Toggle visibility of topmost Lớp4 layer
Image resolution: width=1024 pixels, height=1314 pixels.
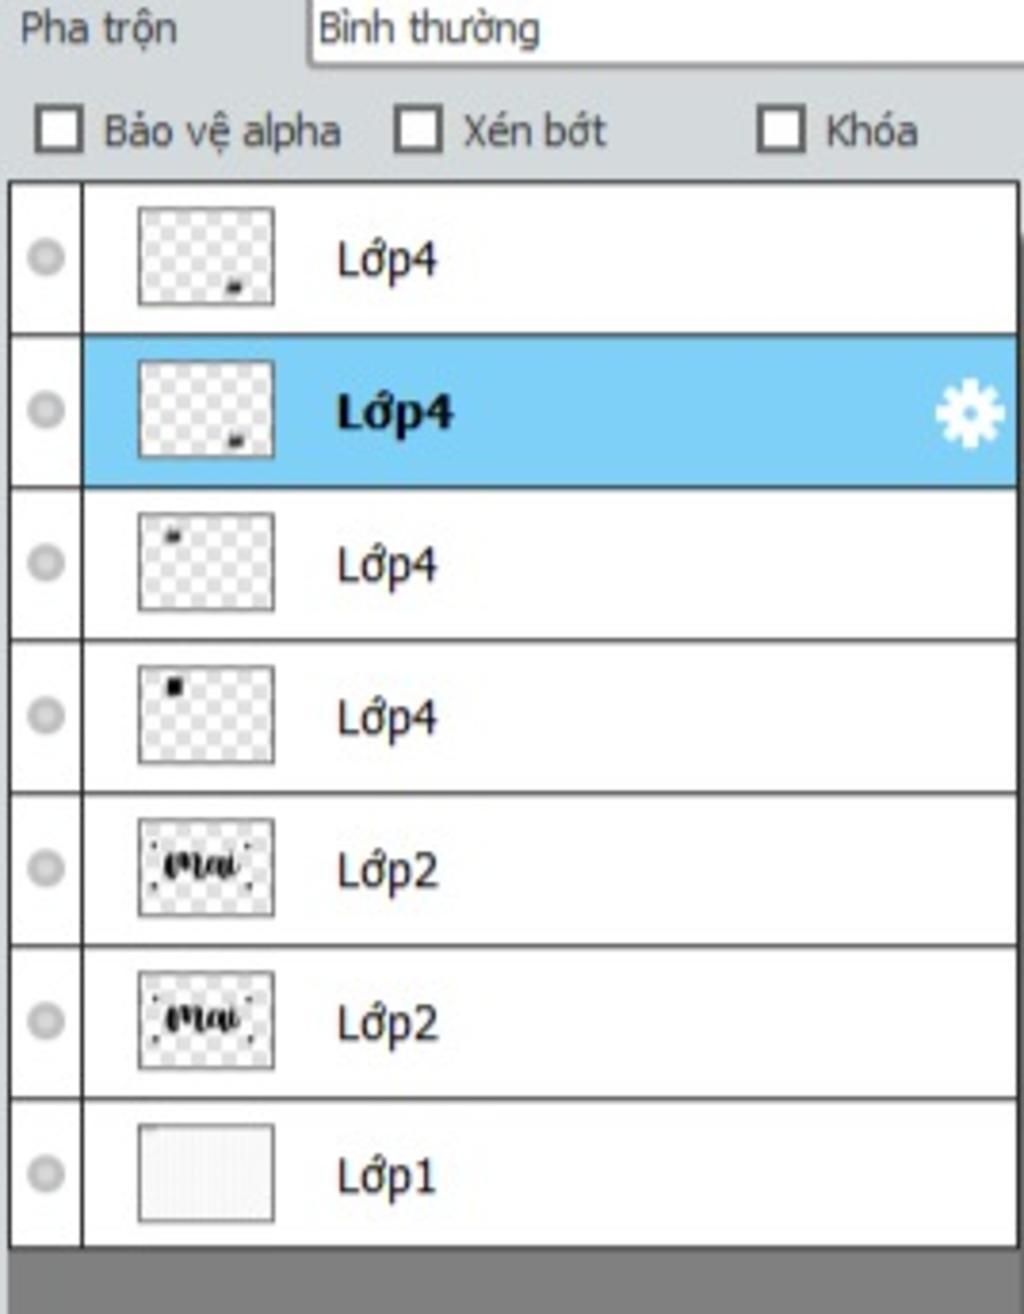point(46,257)
